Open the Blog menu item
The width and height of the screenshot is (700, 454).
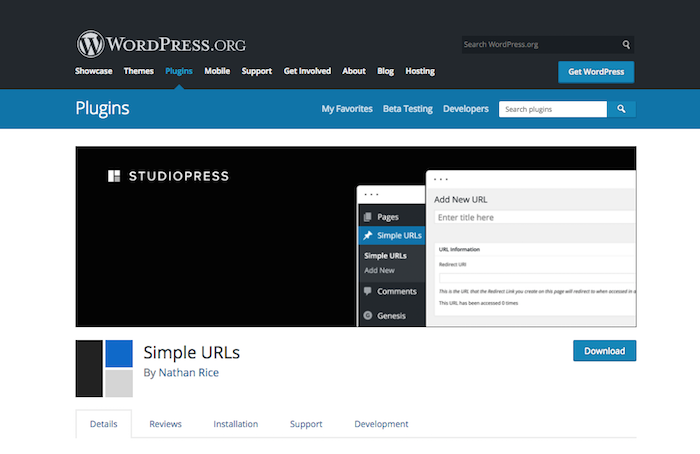click(385, 71)
